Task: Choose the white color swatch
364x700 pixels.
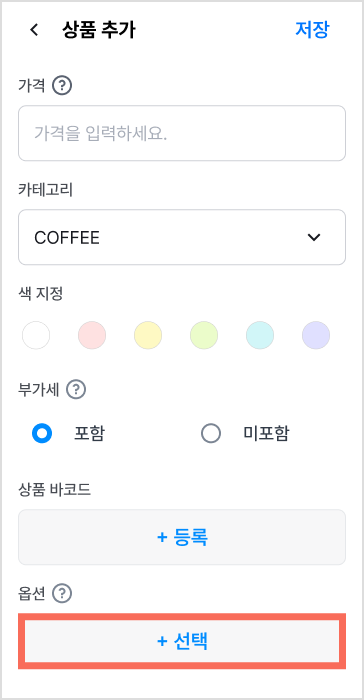Action: click(x=36, y=335)
